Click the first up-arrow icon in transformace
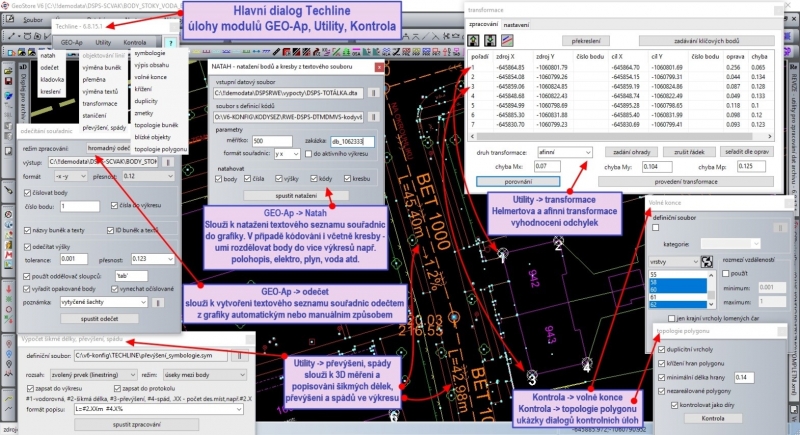 (473, 40)
